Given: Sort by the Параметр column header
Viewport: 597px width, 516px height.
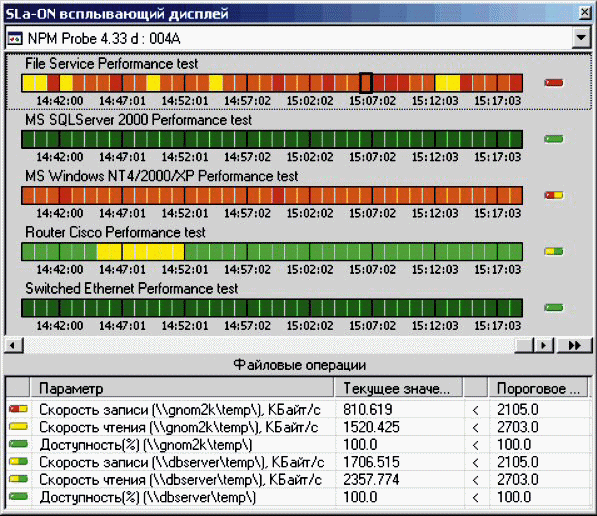Looking at the screenshot, I should 182,388.
